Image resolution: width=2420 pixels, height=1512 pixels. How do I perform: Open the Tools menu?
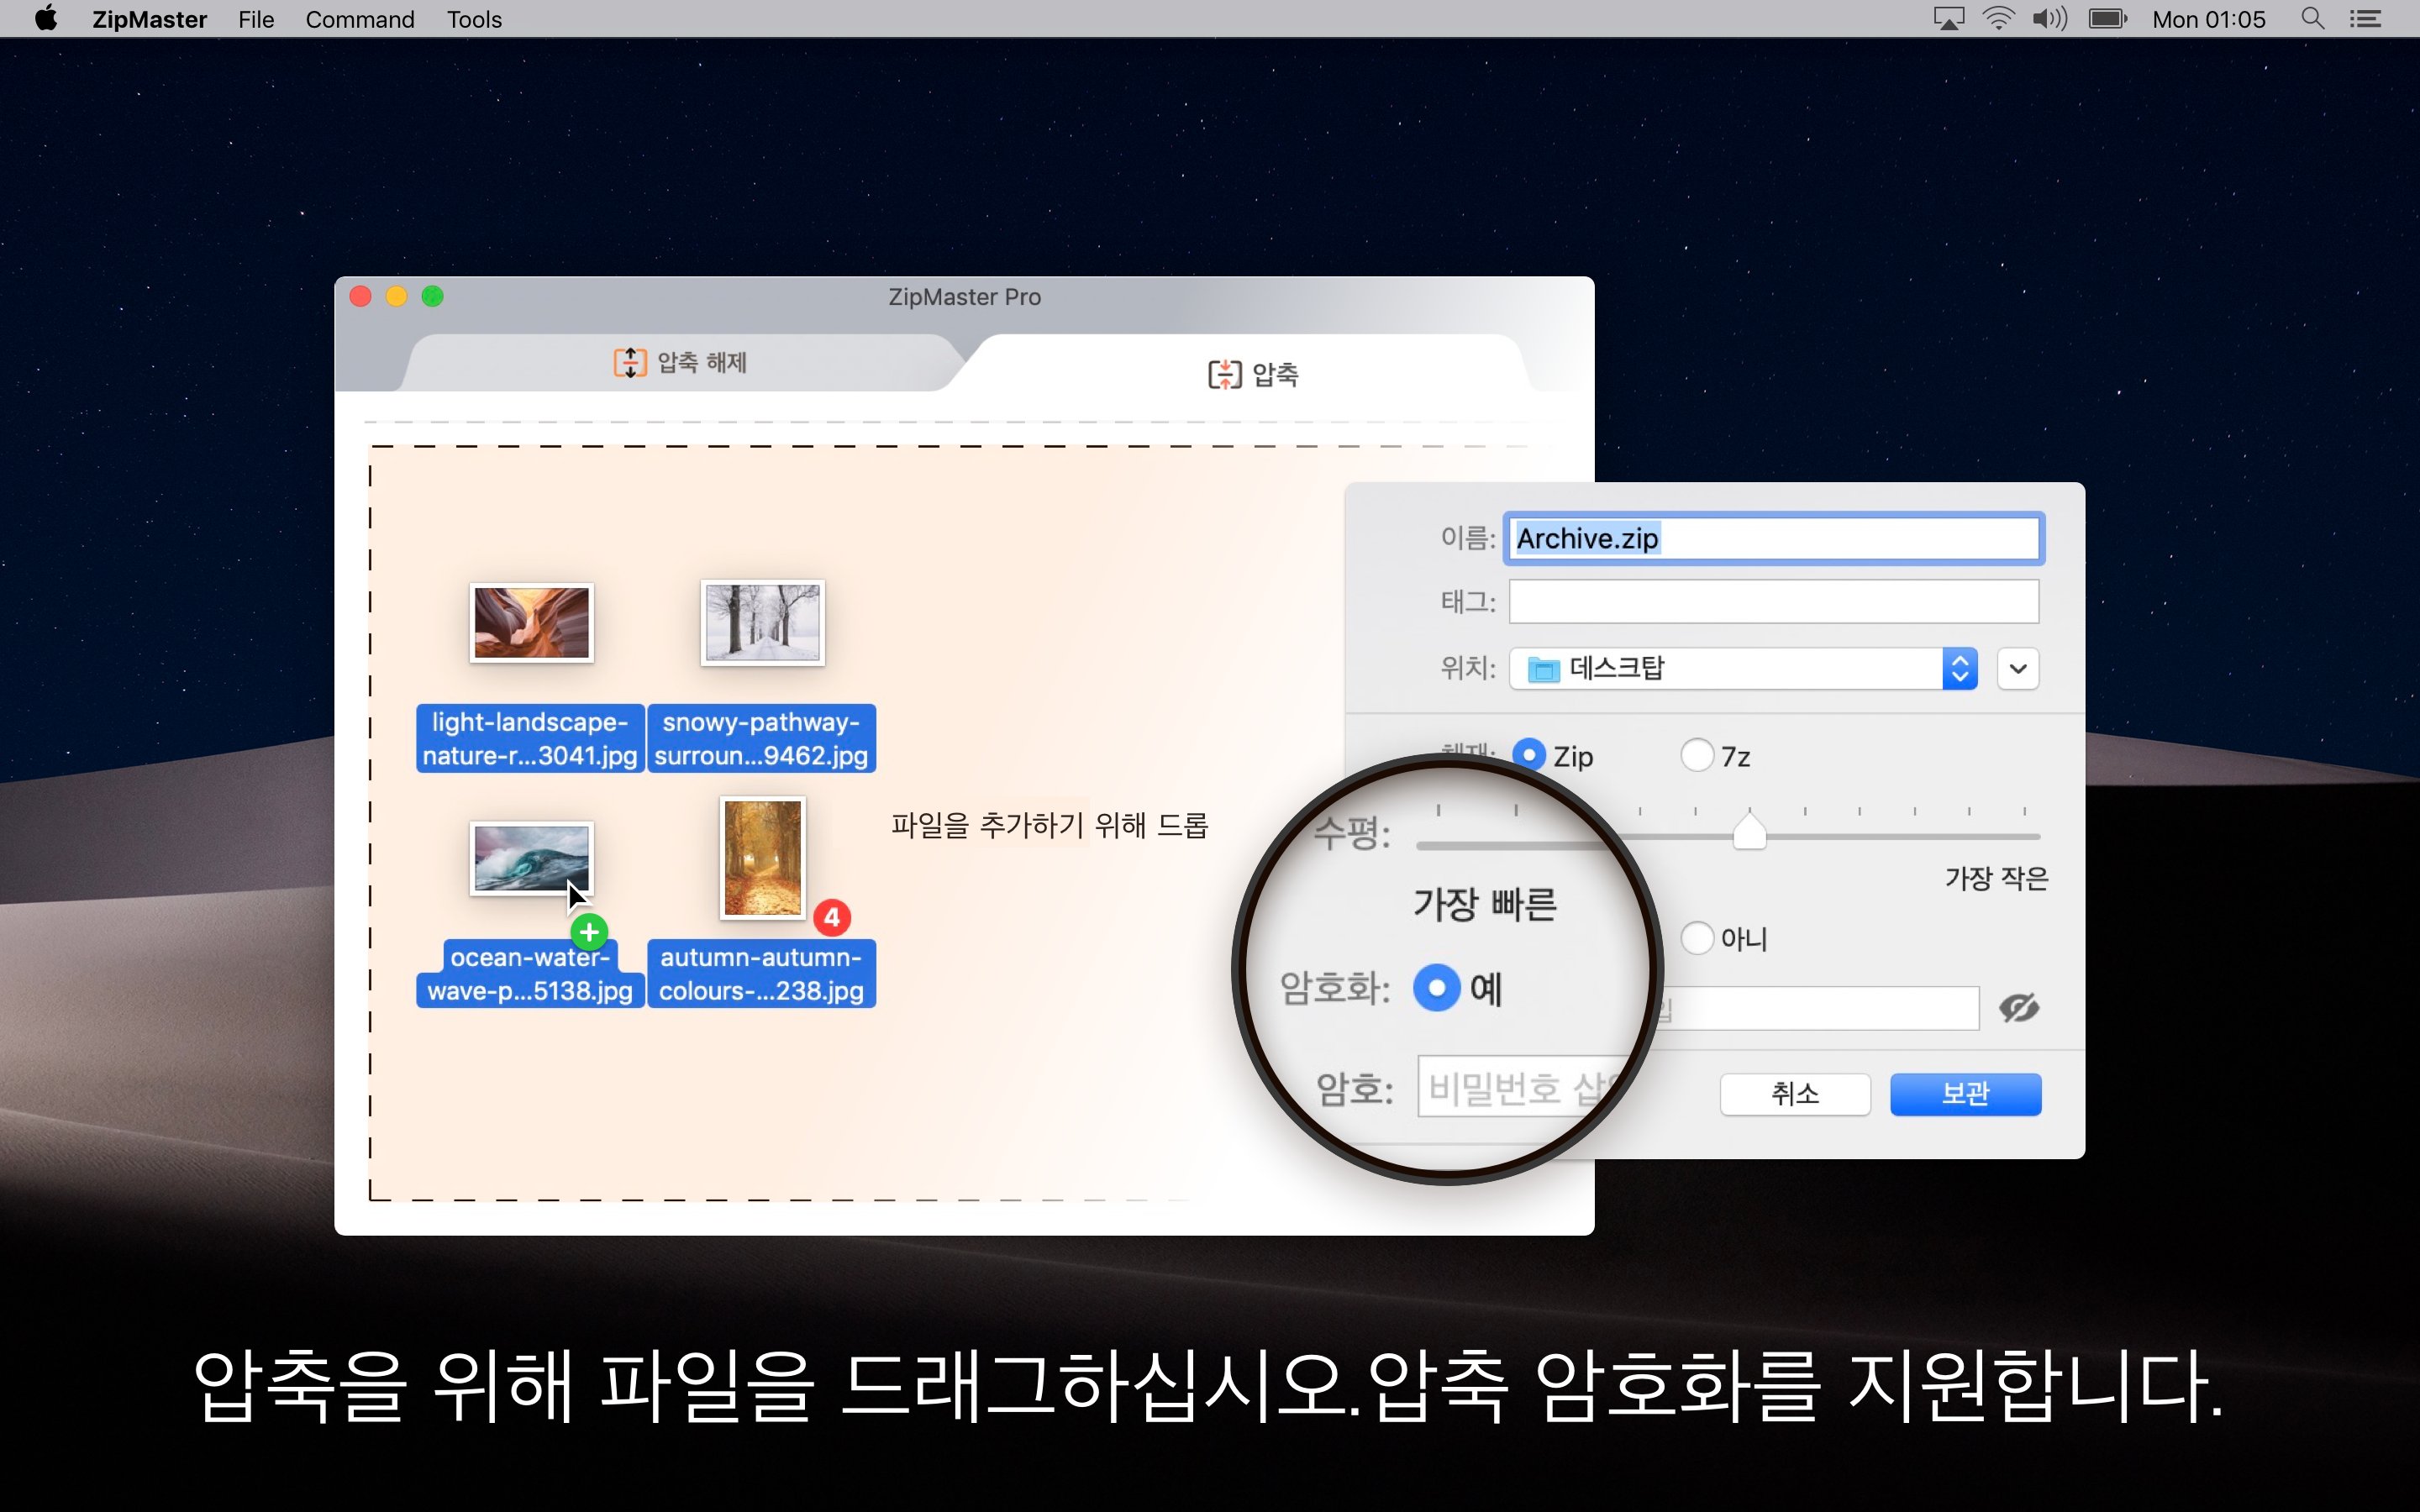(x=474, y=19)
